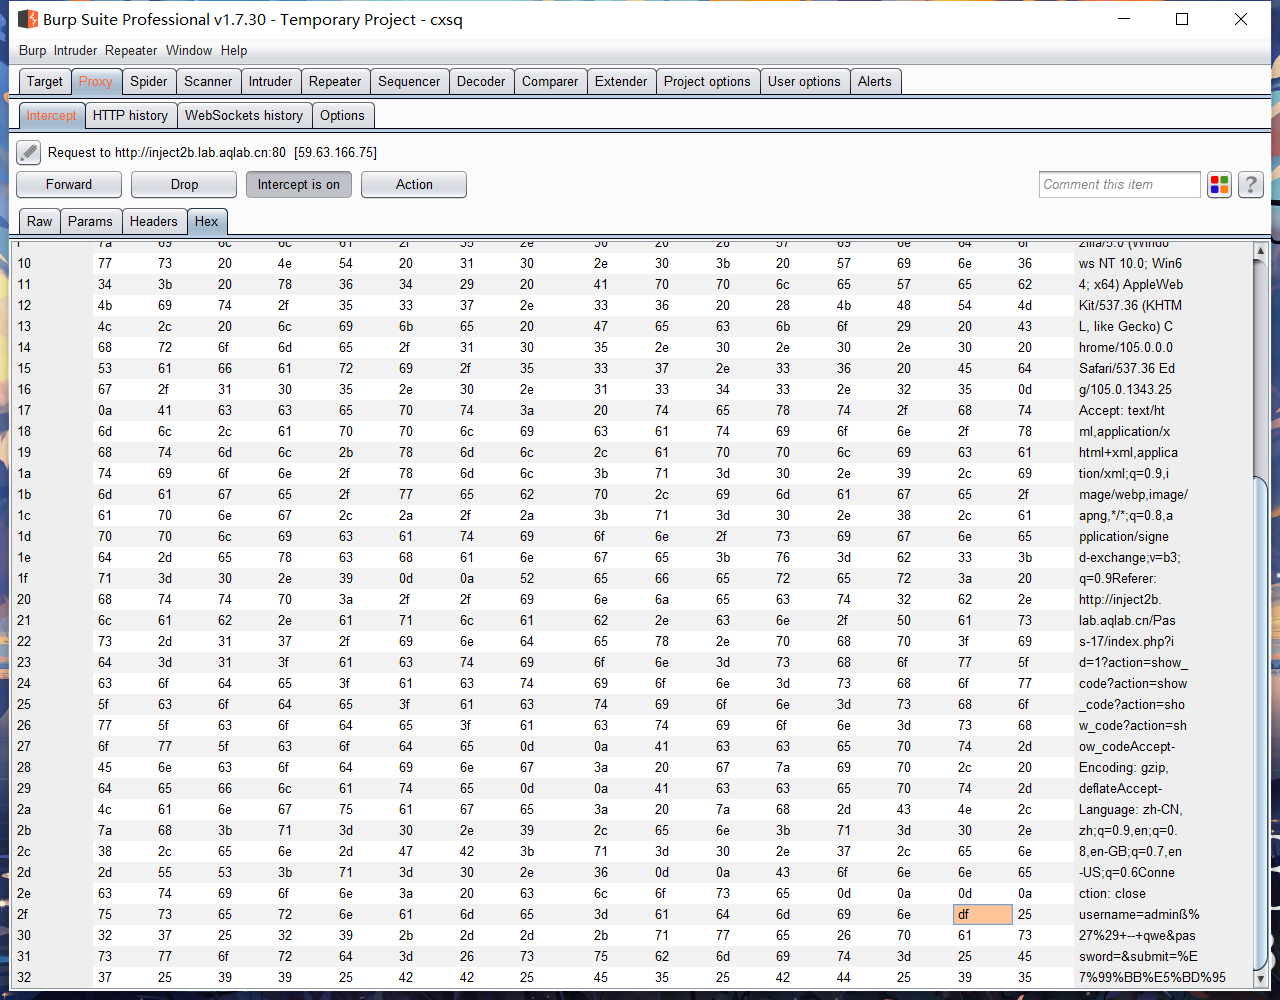Open the Burp menu
The image size is (1280, 1000).
33,50
